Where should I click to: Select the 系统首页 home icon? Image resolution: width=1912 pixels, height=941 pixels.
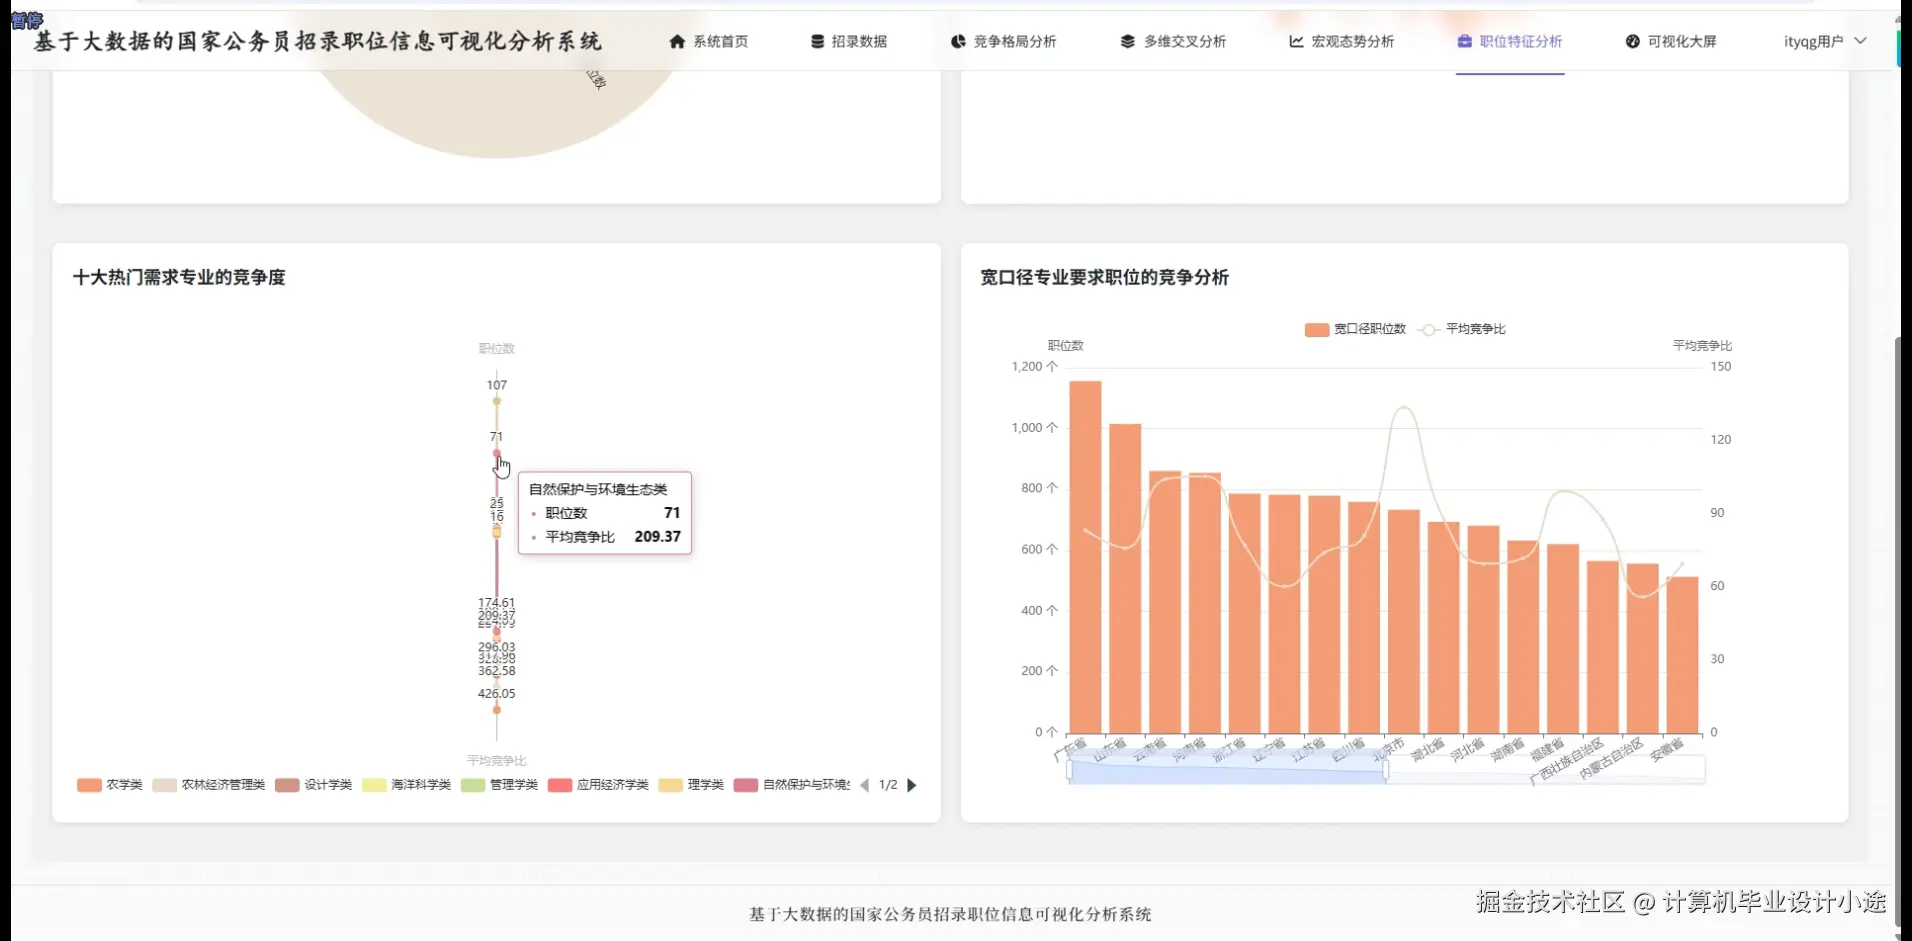[x=676, y=41]
